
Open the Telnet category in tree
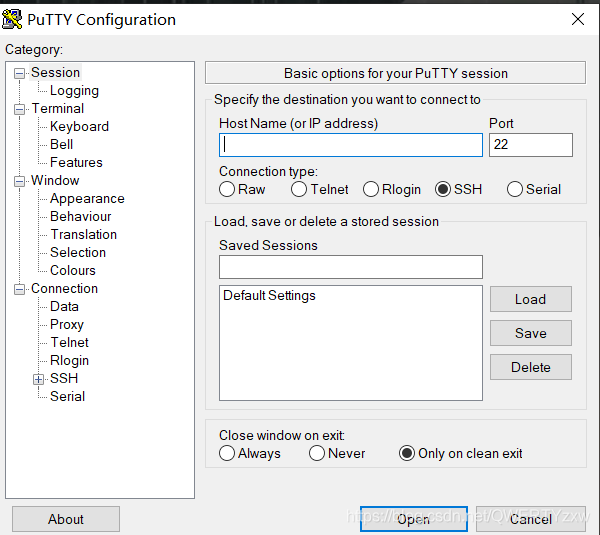(69, 342)
